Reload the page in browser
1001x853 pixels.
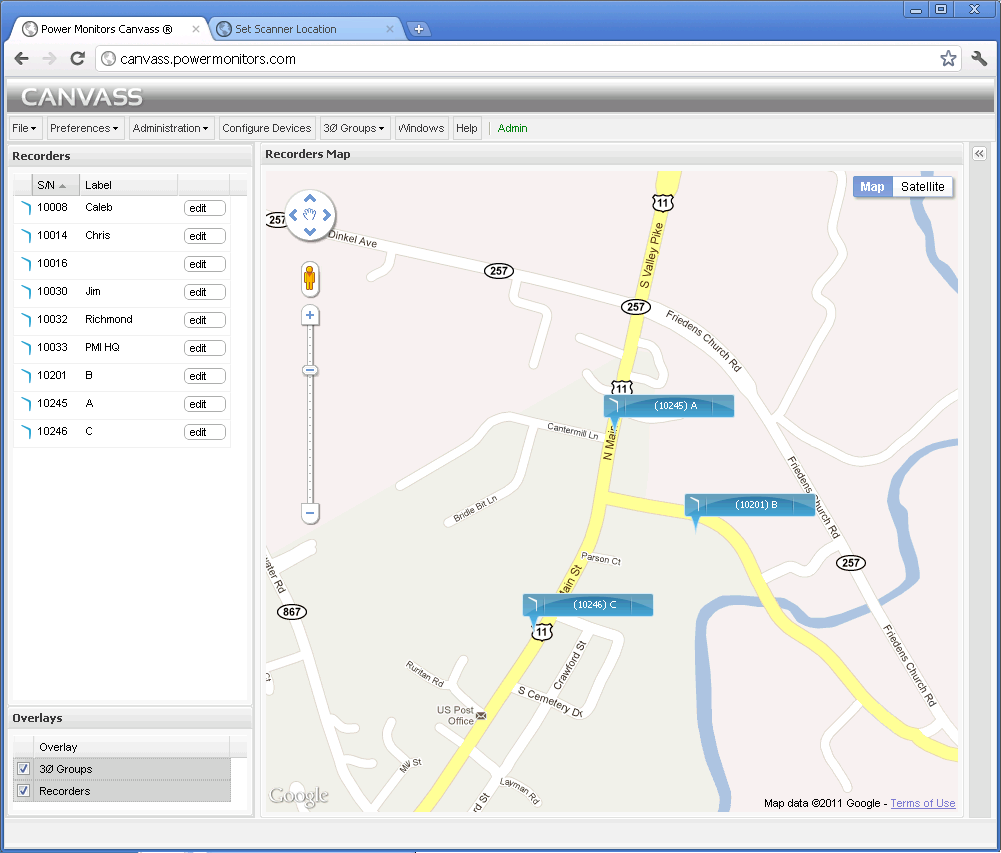coord(77,59)
